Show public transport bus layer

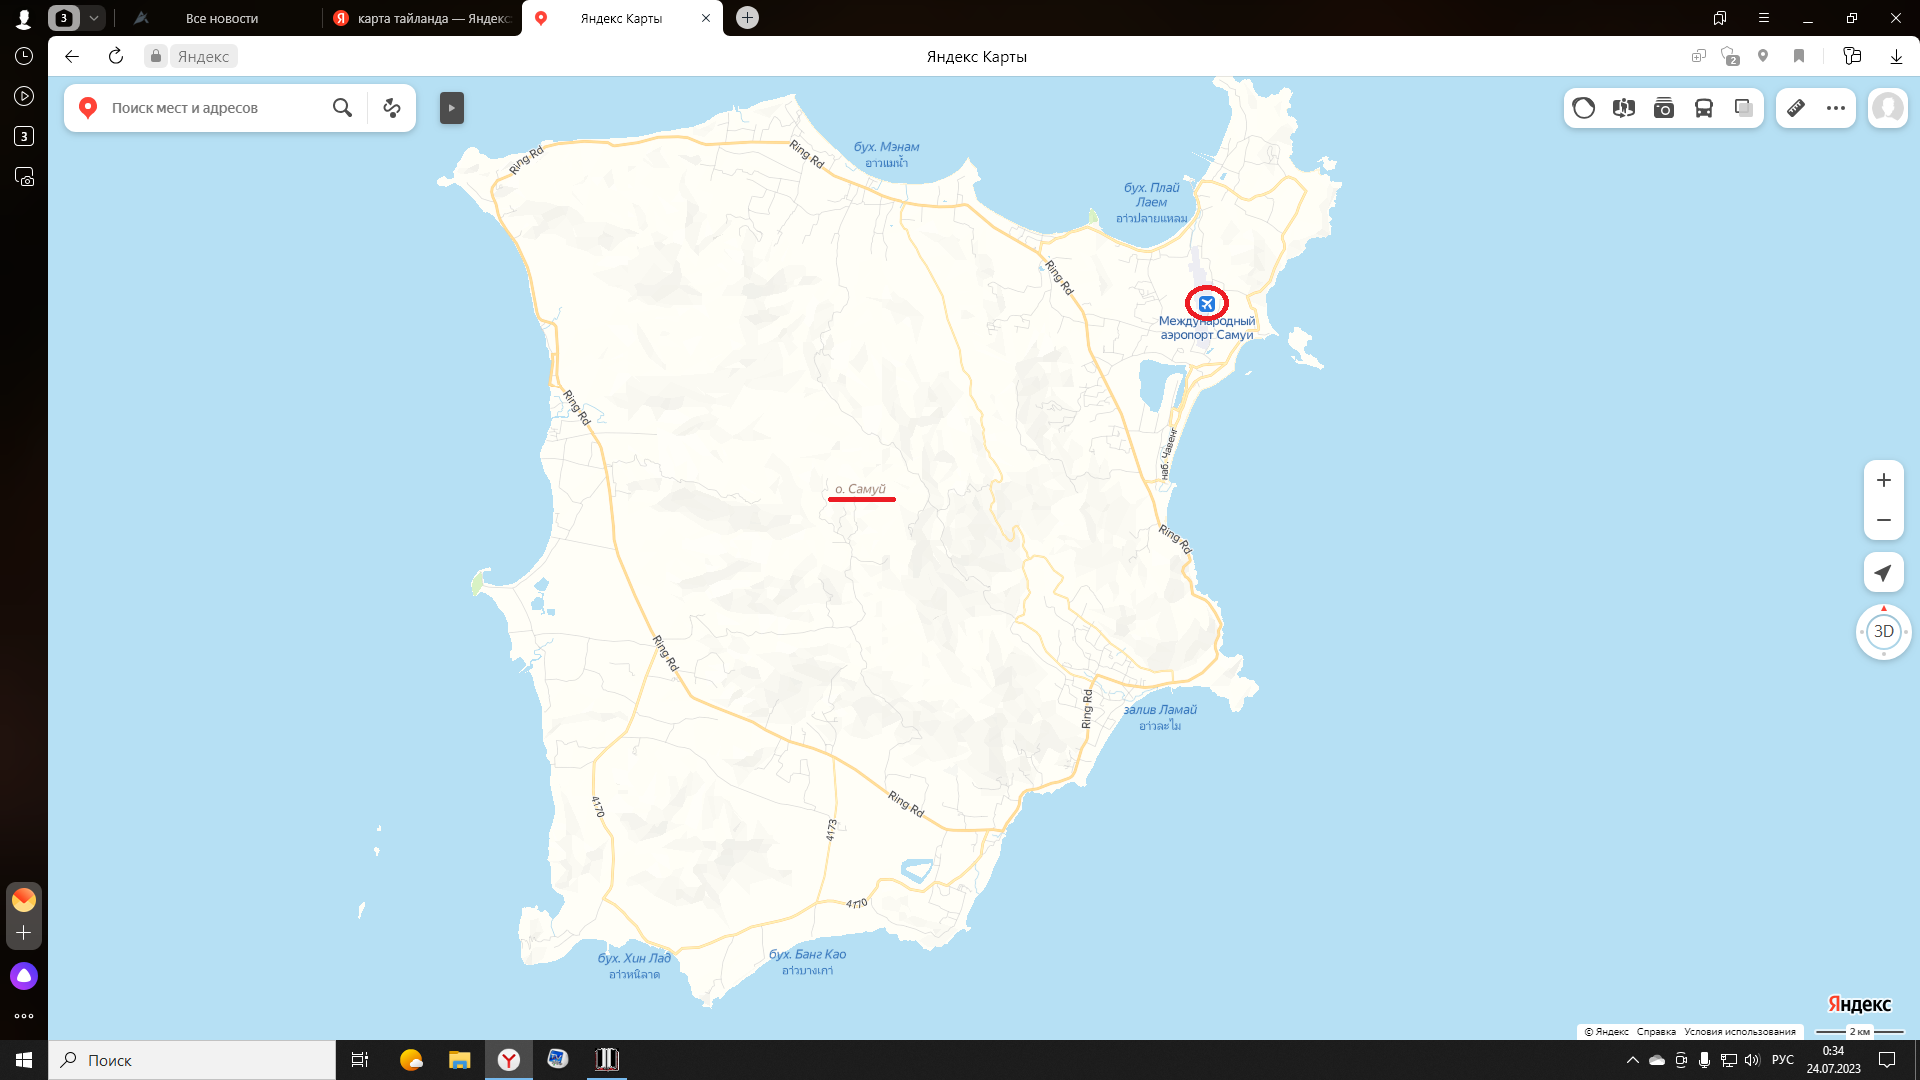(x=1704, y=108)
